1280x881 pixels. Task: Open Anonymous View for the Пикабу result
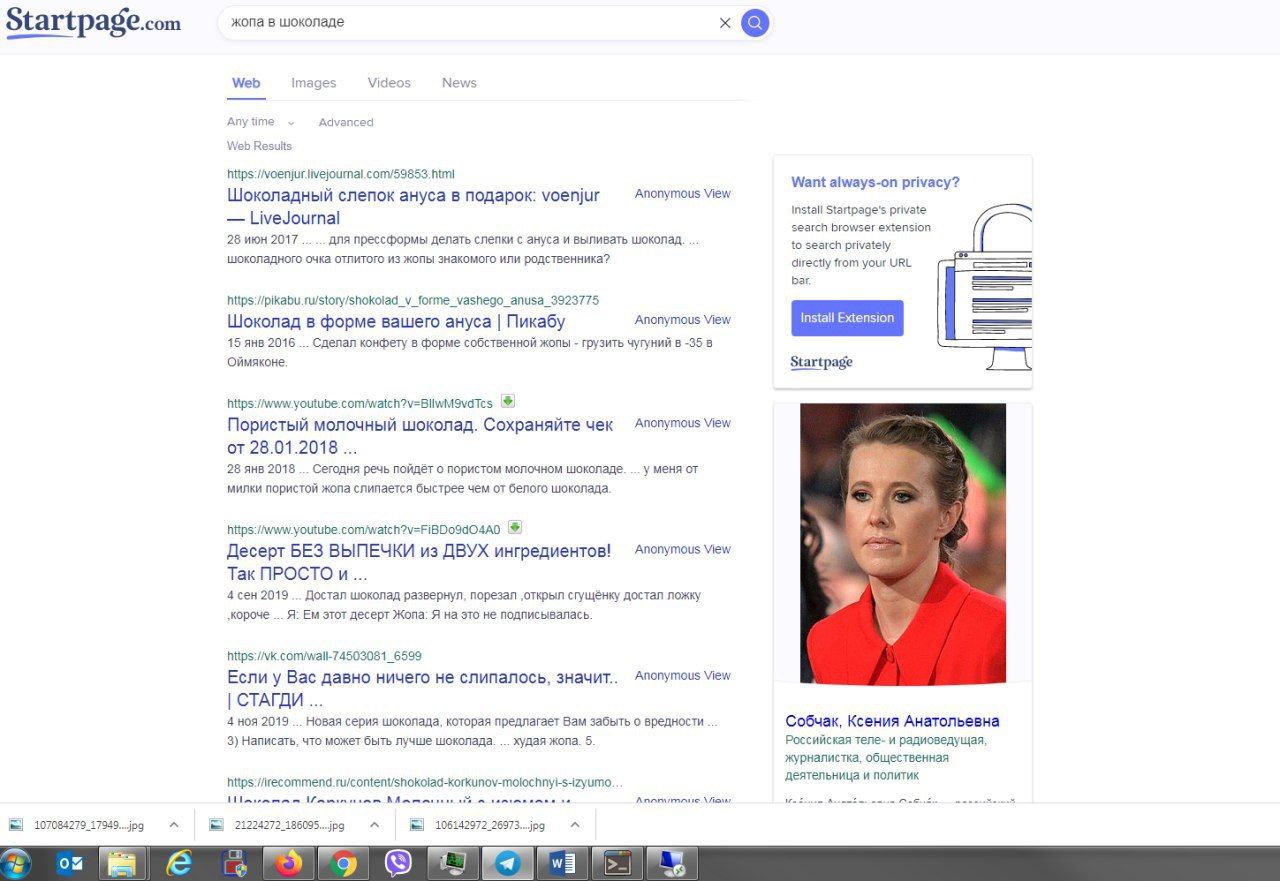pyautogui.click(x=683, y=320)
